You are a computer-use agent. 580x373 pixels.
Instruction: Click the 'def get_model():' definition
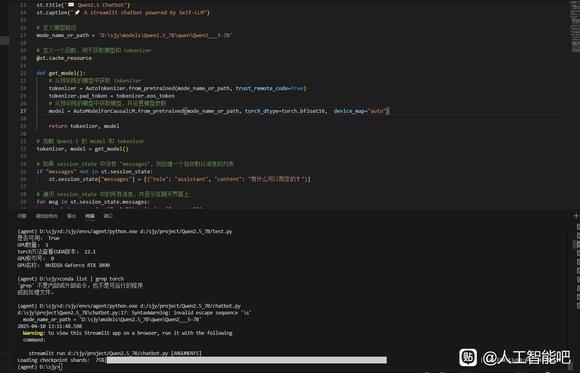tap(61, 73)
